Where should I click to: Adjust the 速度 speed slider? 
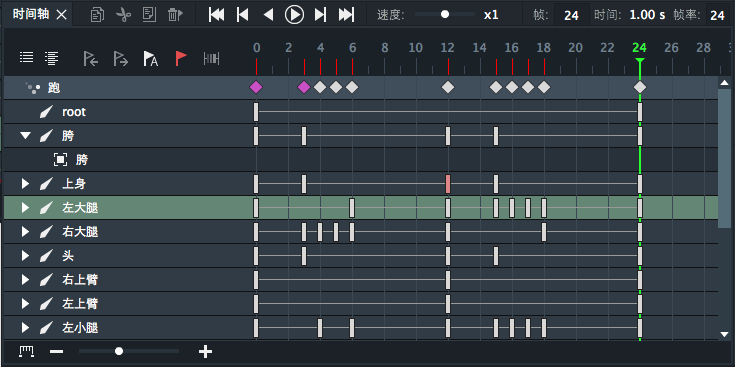pyautogui.click(x=445, y=15)
